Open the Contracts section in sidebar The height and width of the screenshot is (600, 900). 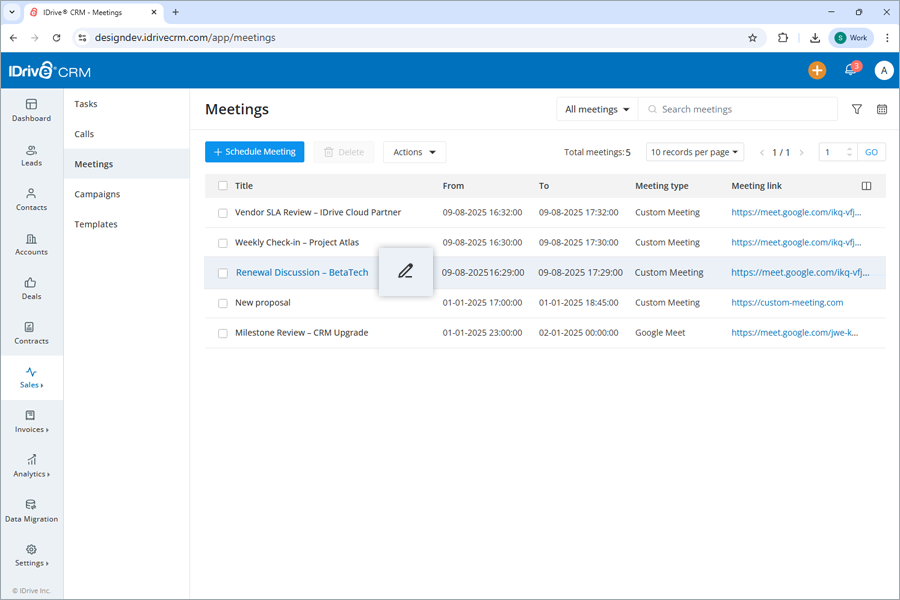pos(31,334)
